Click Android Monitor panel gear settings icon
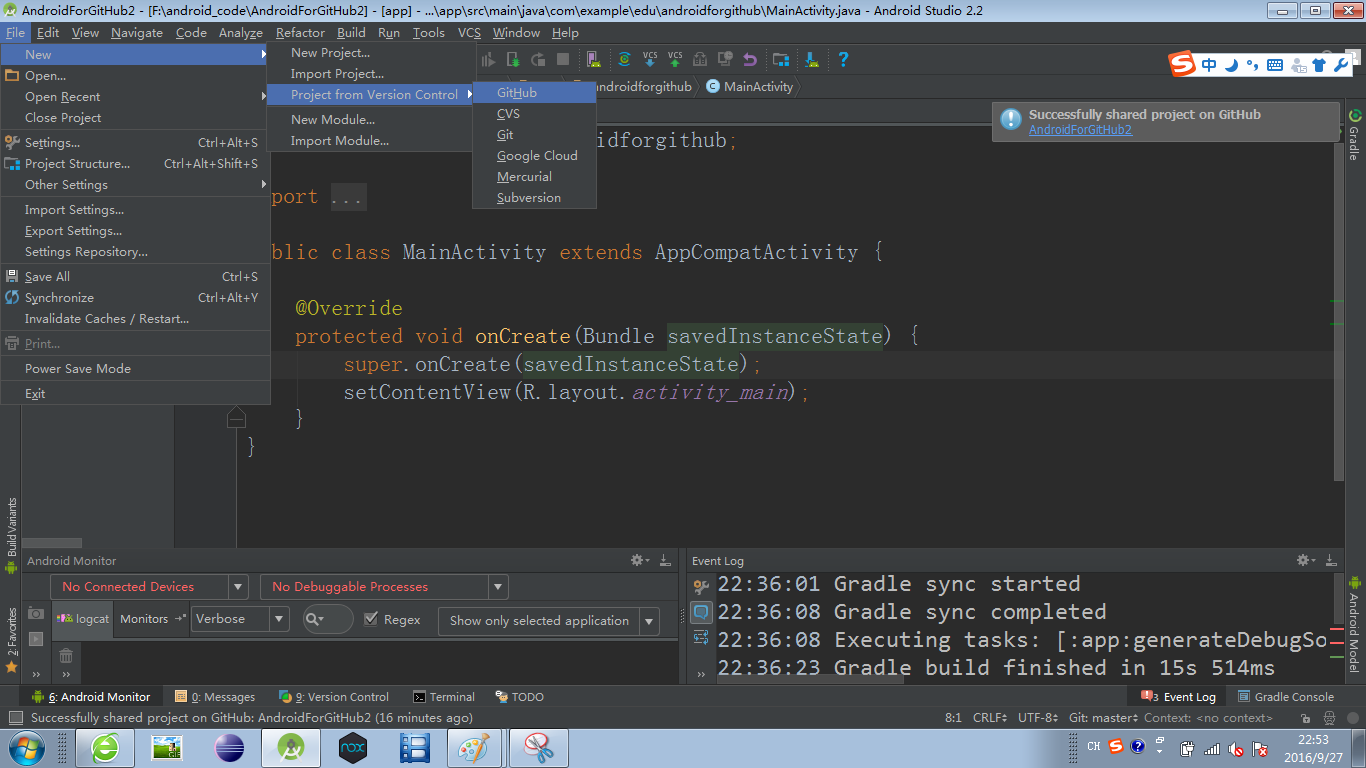This screenshot has width=1366, height=768. [639, 561]
